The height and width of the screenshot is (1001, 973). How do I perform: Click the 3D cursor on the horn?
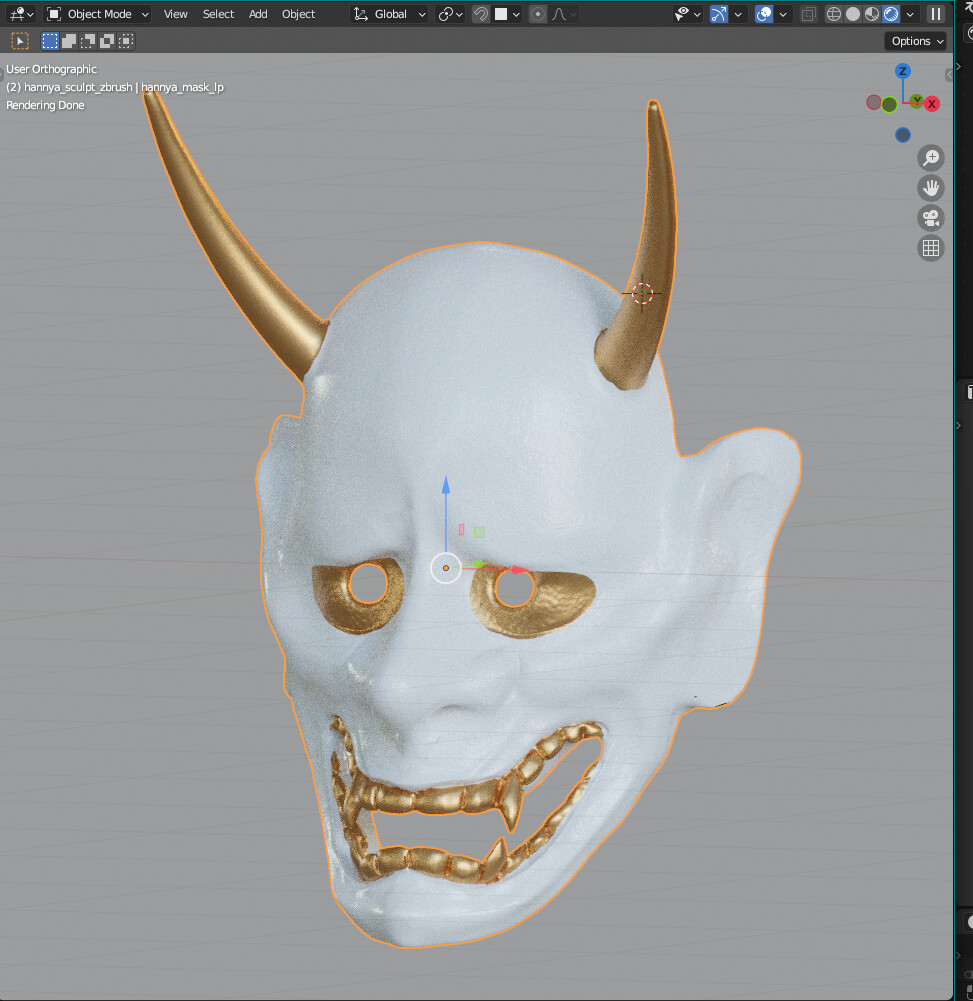pyautogui.click(x=642, y=293)
